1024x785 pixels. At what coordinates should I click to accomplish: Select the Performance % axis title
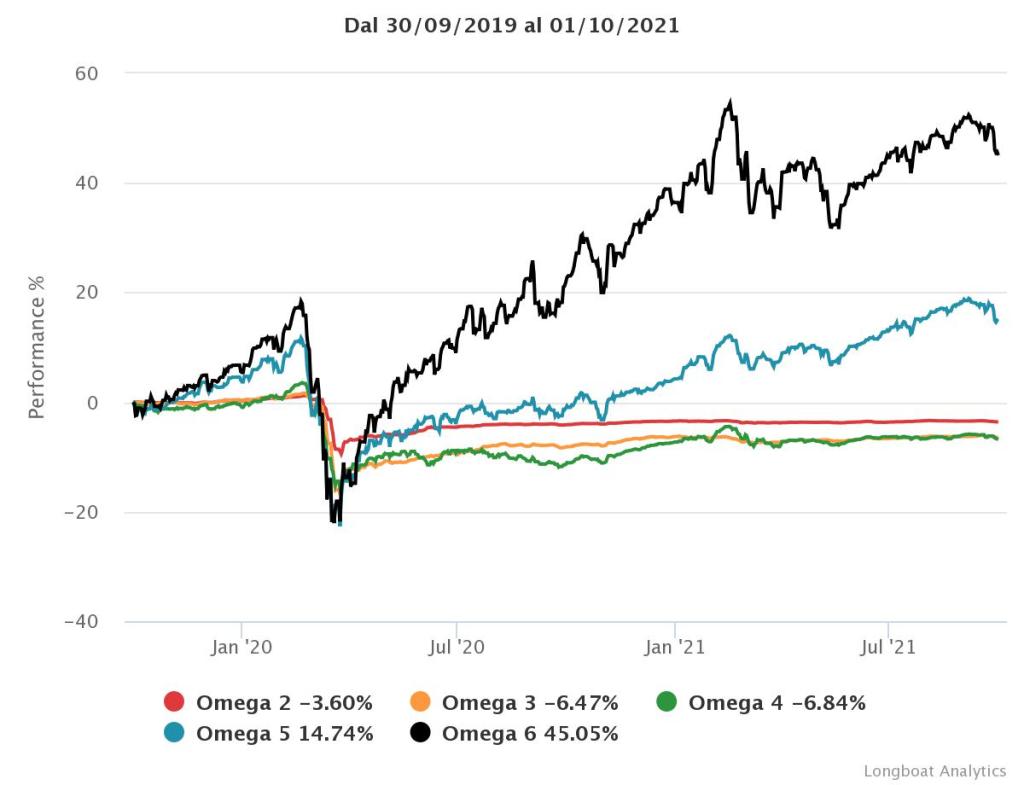click(36, 347)
